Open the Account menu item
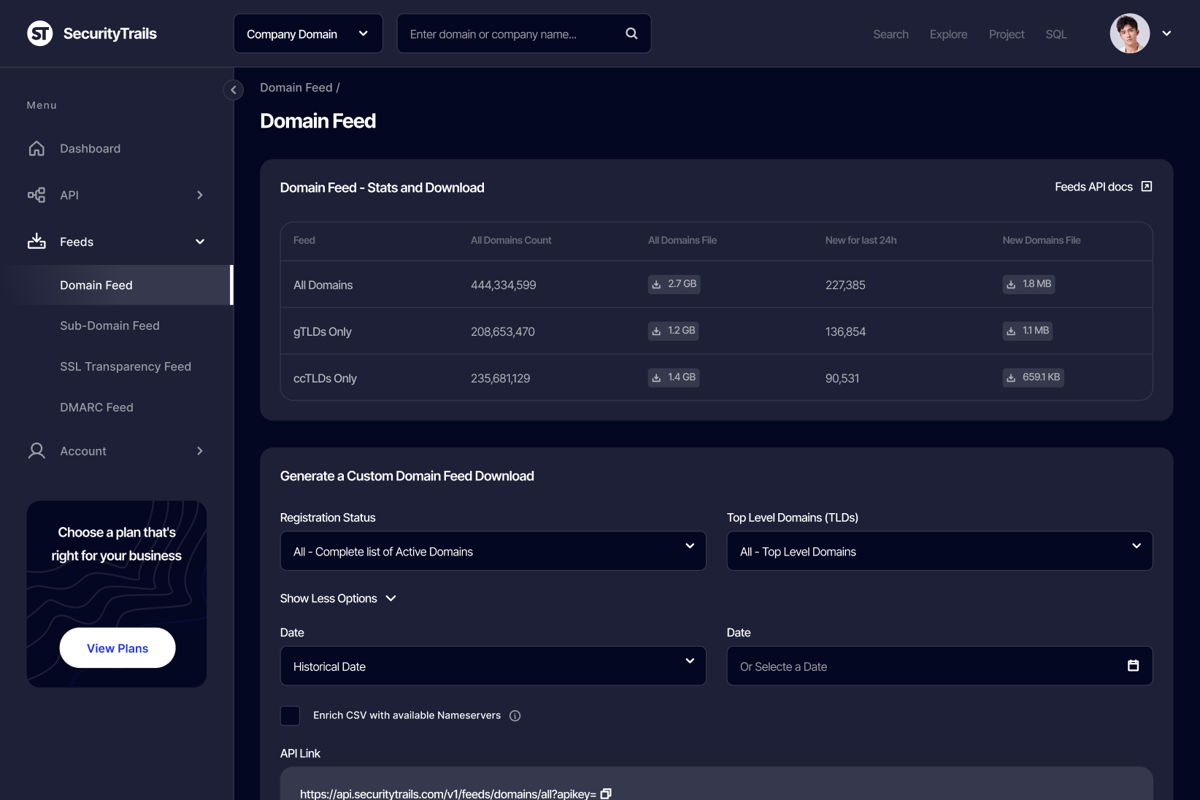The width and height of the screenshot is (1200, 800). (x=83, y=451)
